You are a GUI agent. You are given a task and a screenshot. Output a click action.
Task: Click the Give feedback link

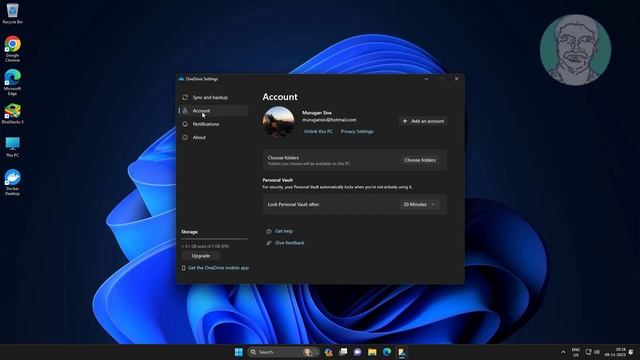289,243
